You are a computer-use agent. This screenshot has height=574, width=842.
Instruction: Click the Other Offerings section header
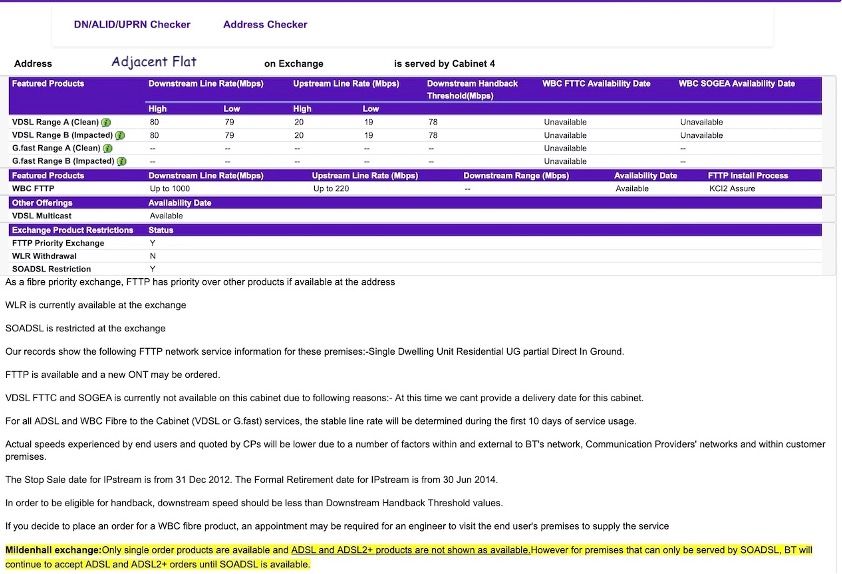pyautogui.click(x=43, y=203)
